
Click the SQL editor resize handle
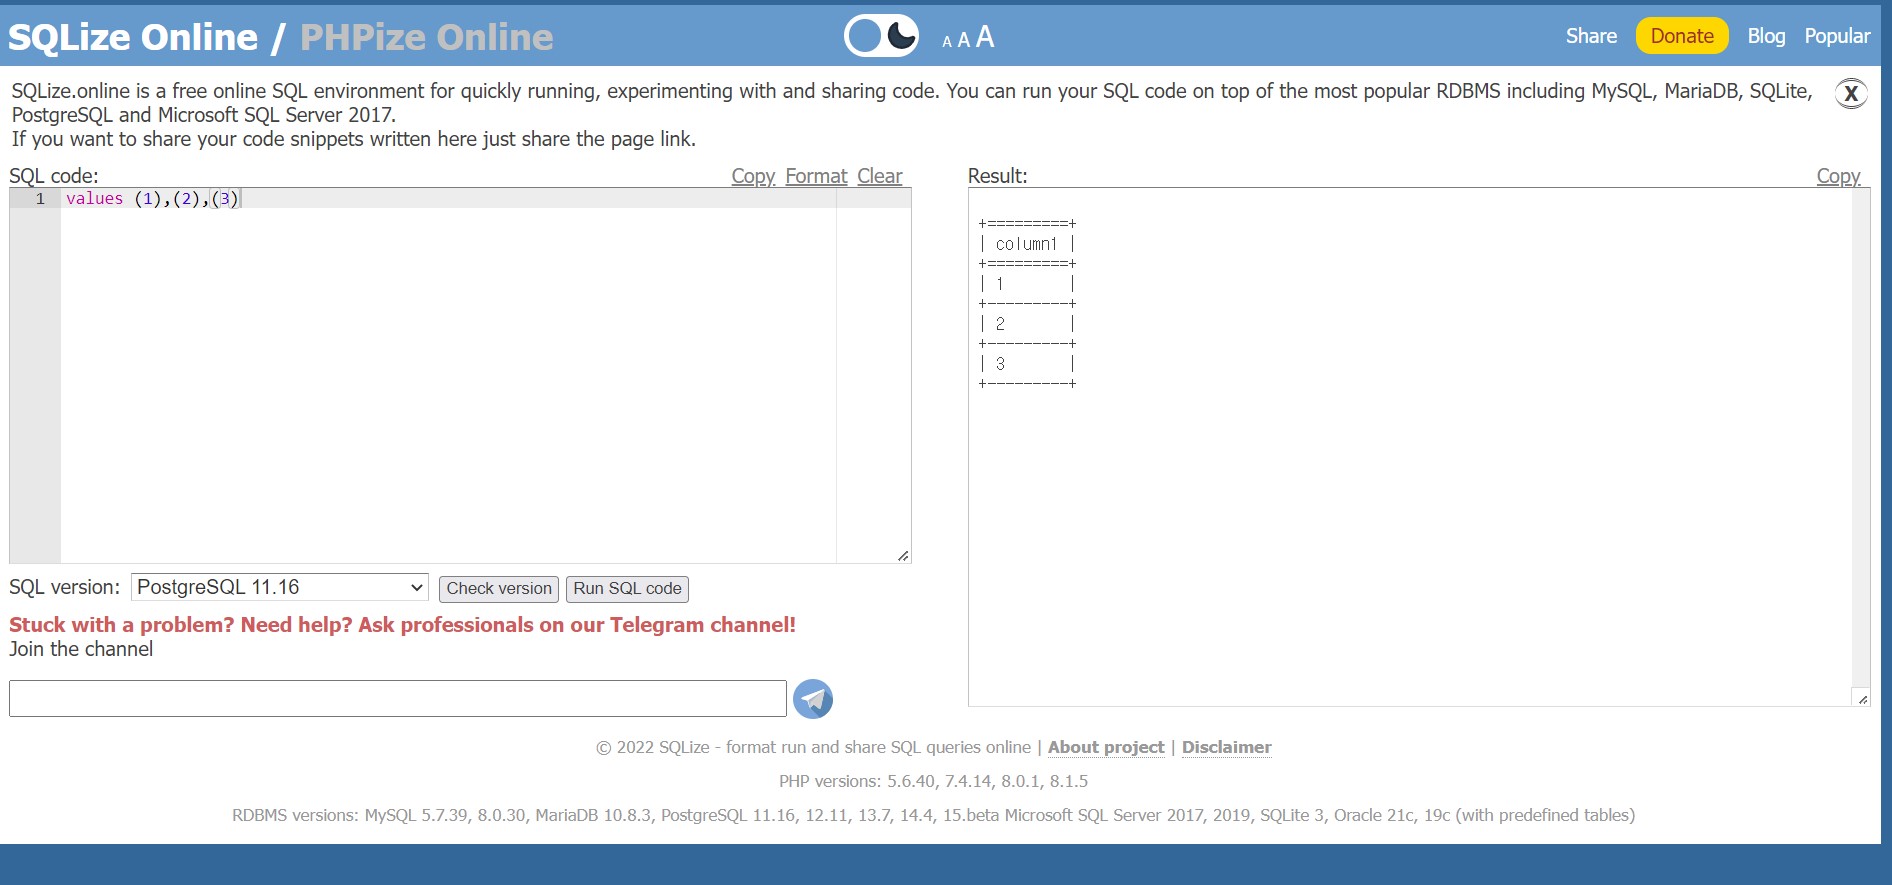[x=903, y=555]
